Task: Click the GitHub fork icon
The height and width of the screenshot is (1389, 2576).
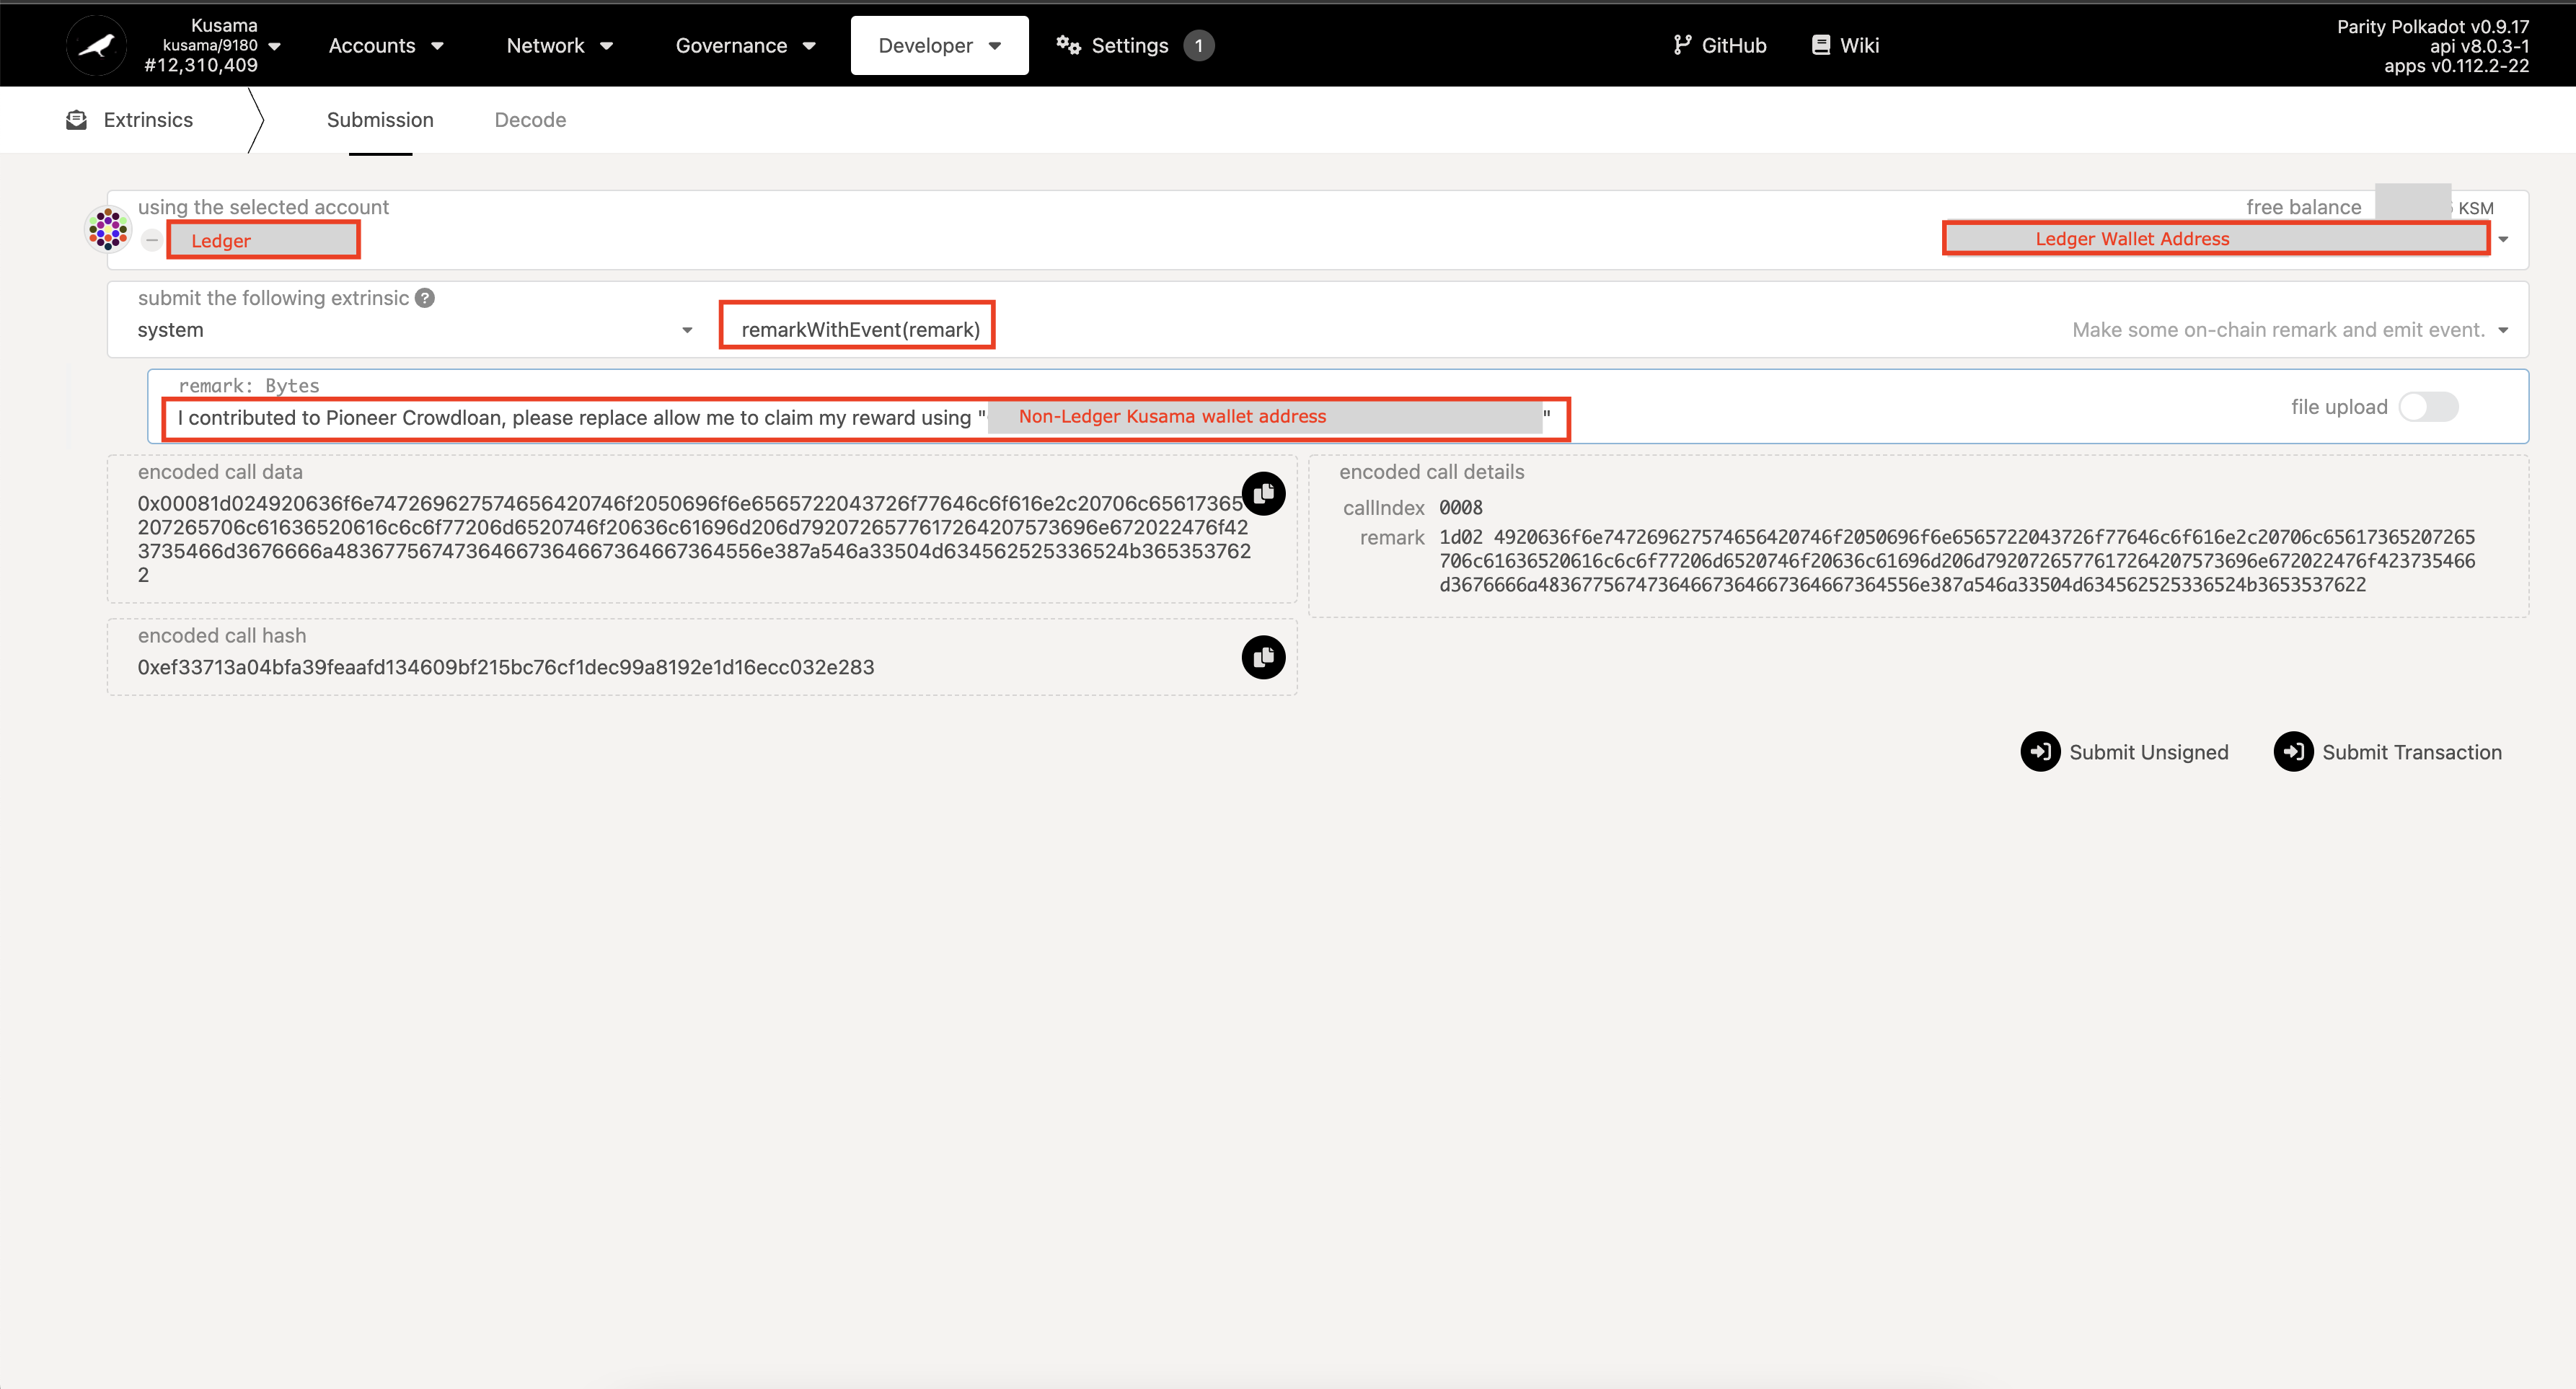Action: point(1682,45)
